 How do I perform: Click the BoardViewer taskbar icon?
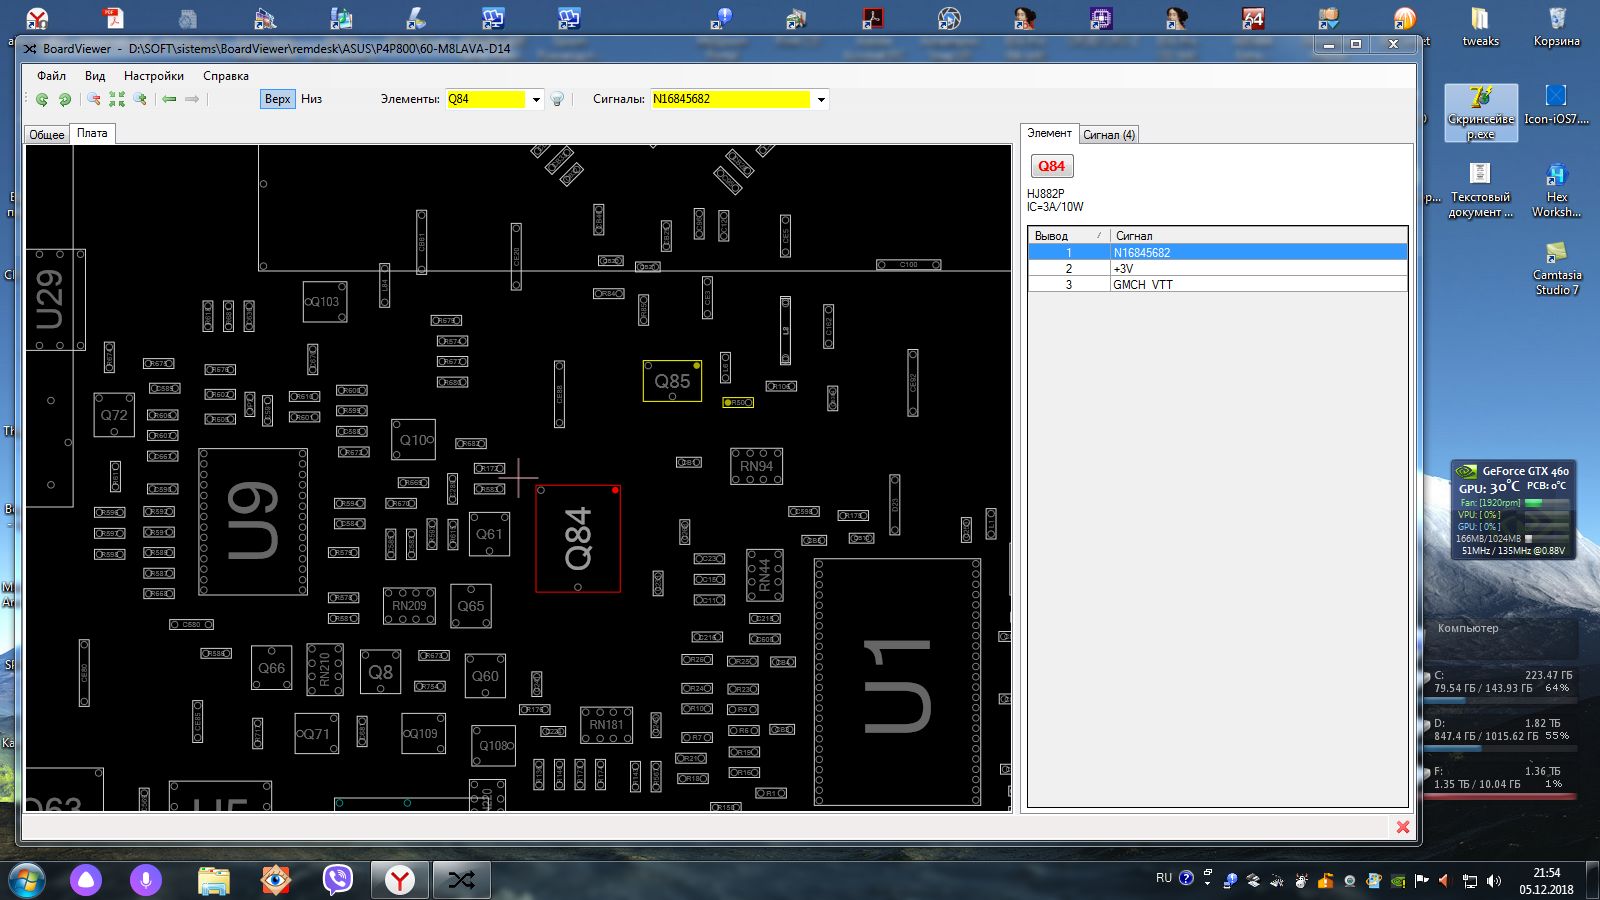[x=461, y=880]
